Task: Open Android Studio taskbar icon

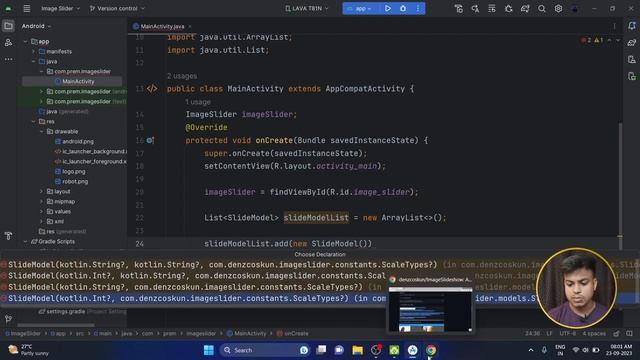Action: pyautogui.click(x=413, y=350)
